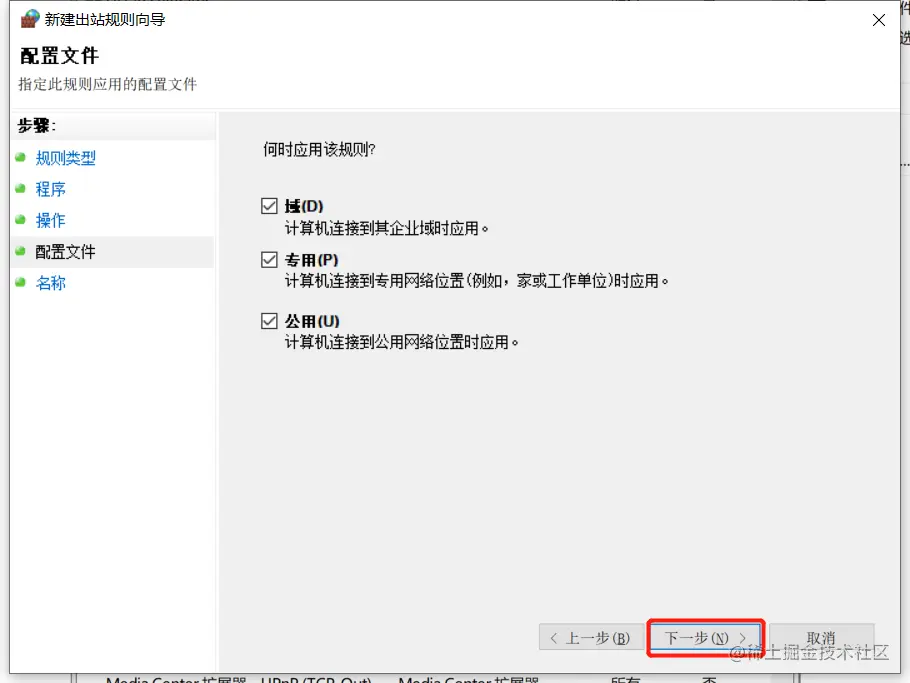Viewport: 910px width, 683px height.
Task: Click the wizard icon in the title bar
Action: [x=30, y=18]
